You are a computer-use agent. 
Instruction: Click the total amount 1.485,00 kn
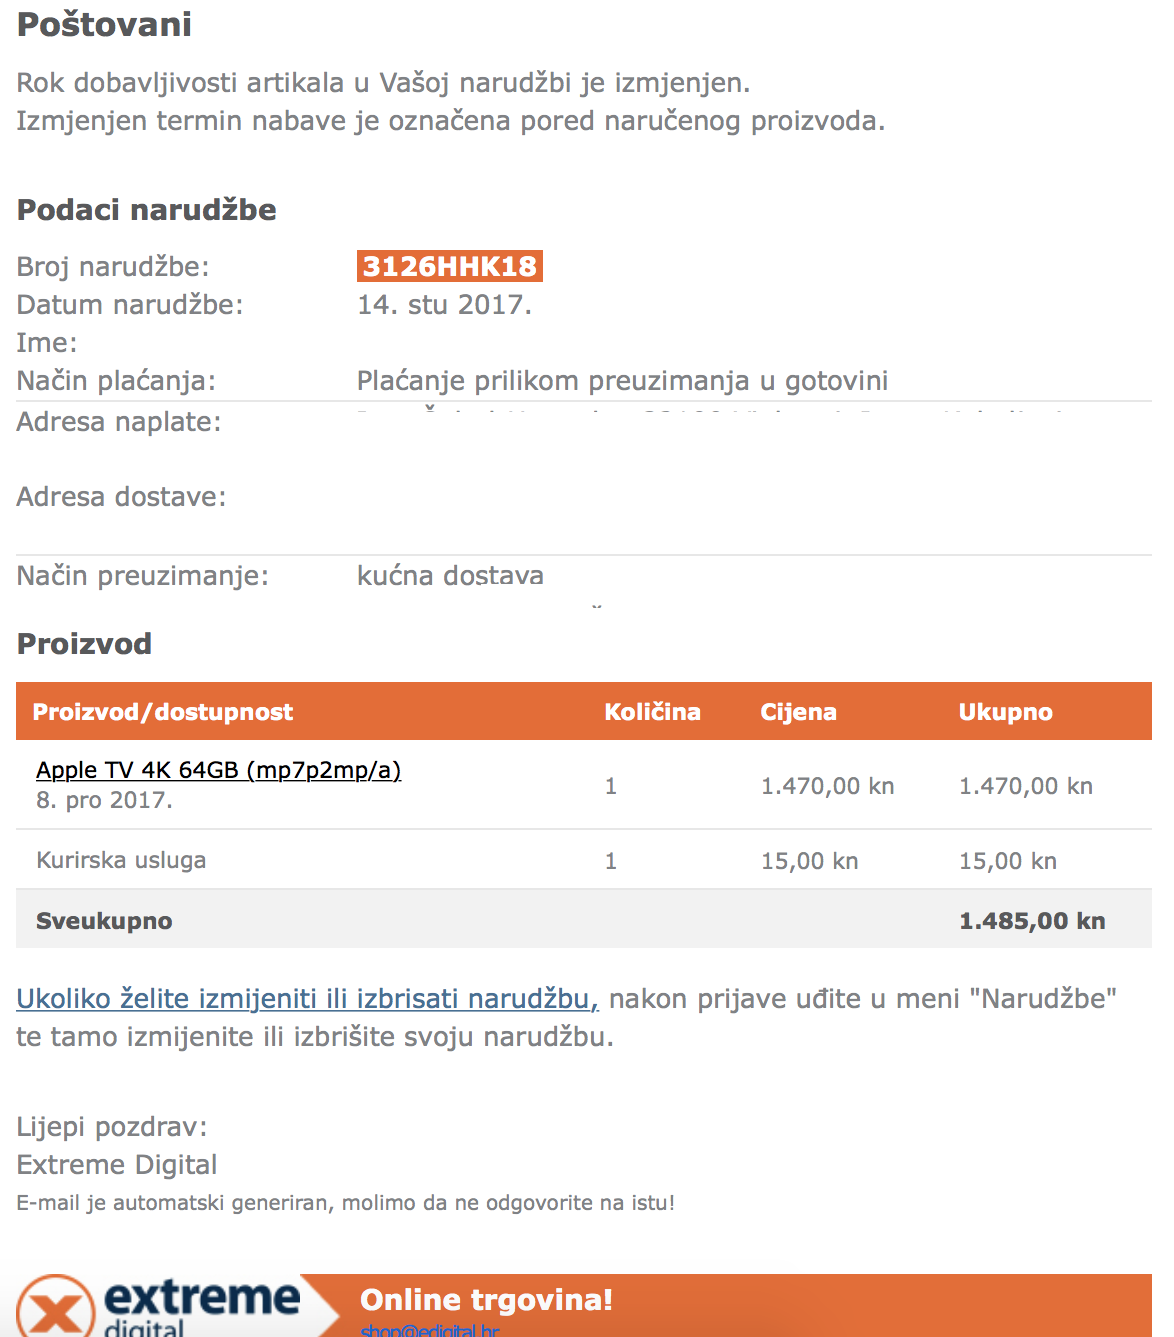(x=1032, y=921)
